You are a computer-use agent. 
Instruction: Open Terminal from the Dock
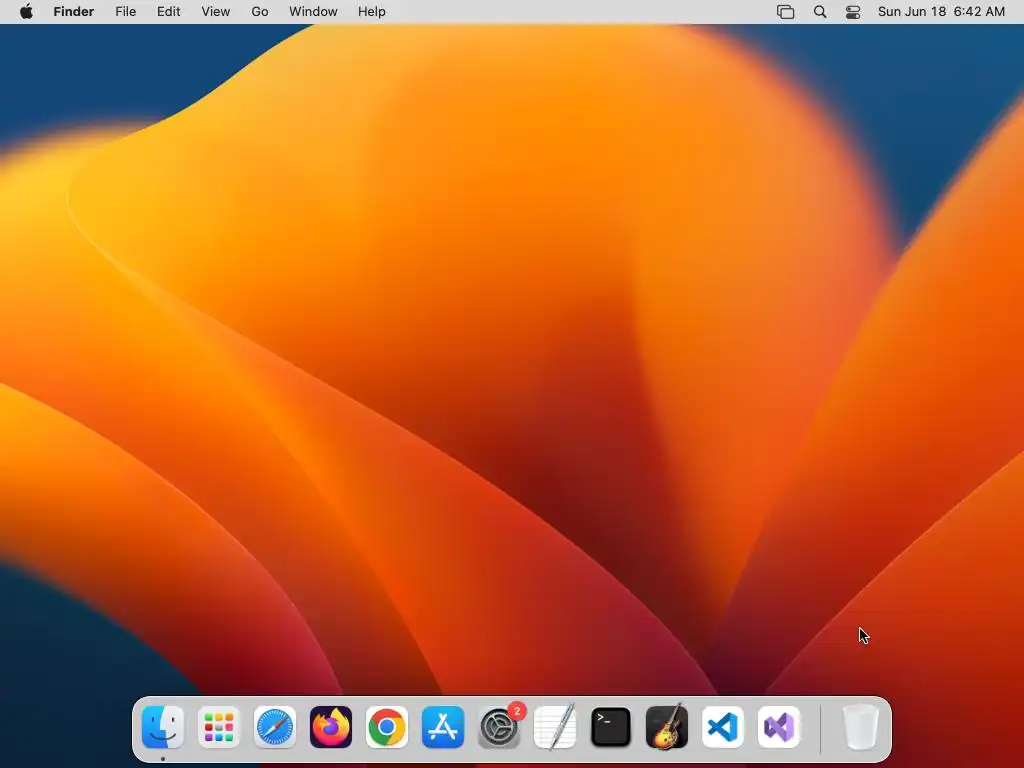pos(611,727)
